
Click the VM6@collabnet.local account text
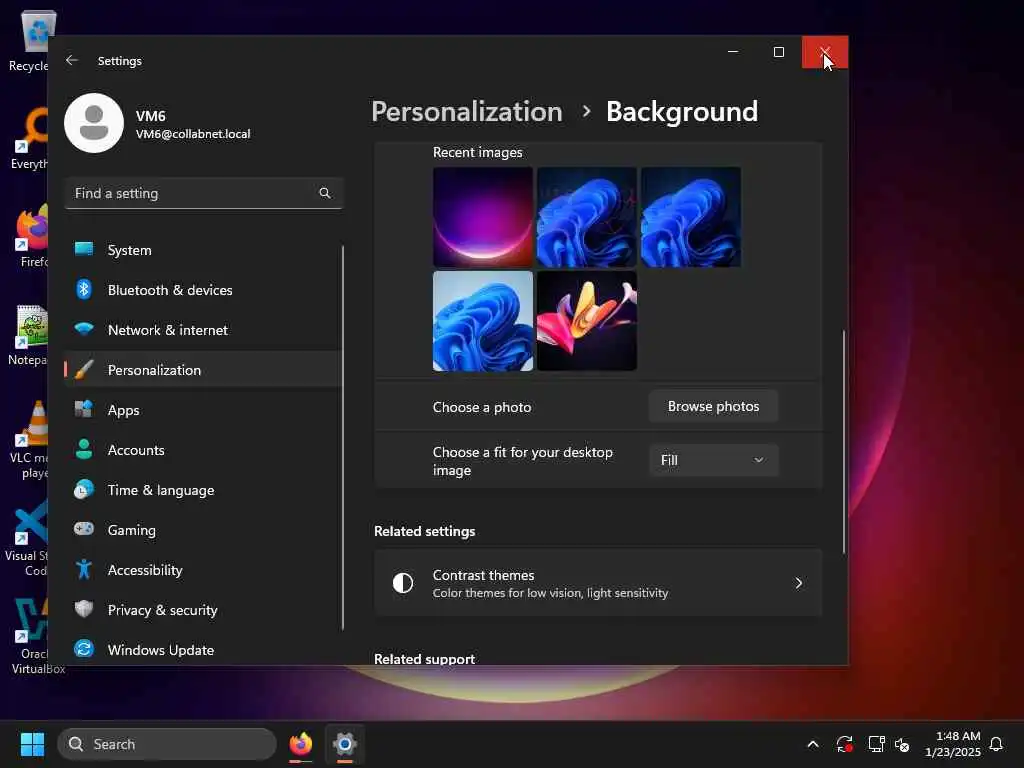click(193, 134)
